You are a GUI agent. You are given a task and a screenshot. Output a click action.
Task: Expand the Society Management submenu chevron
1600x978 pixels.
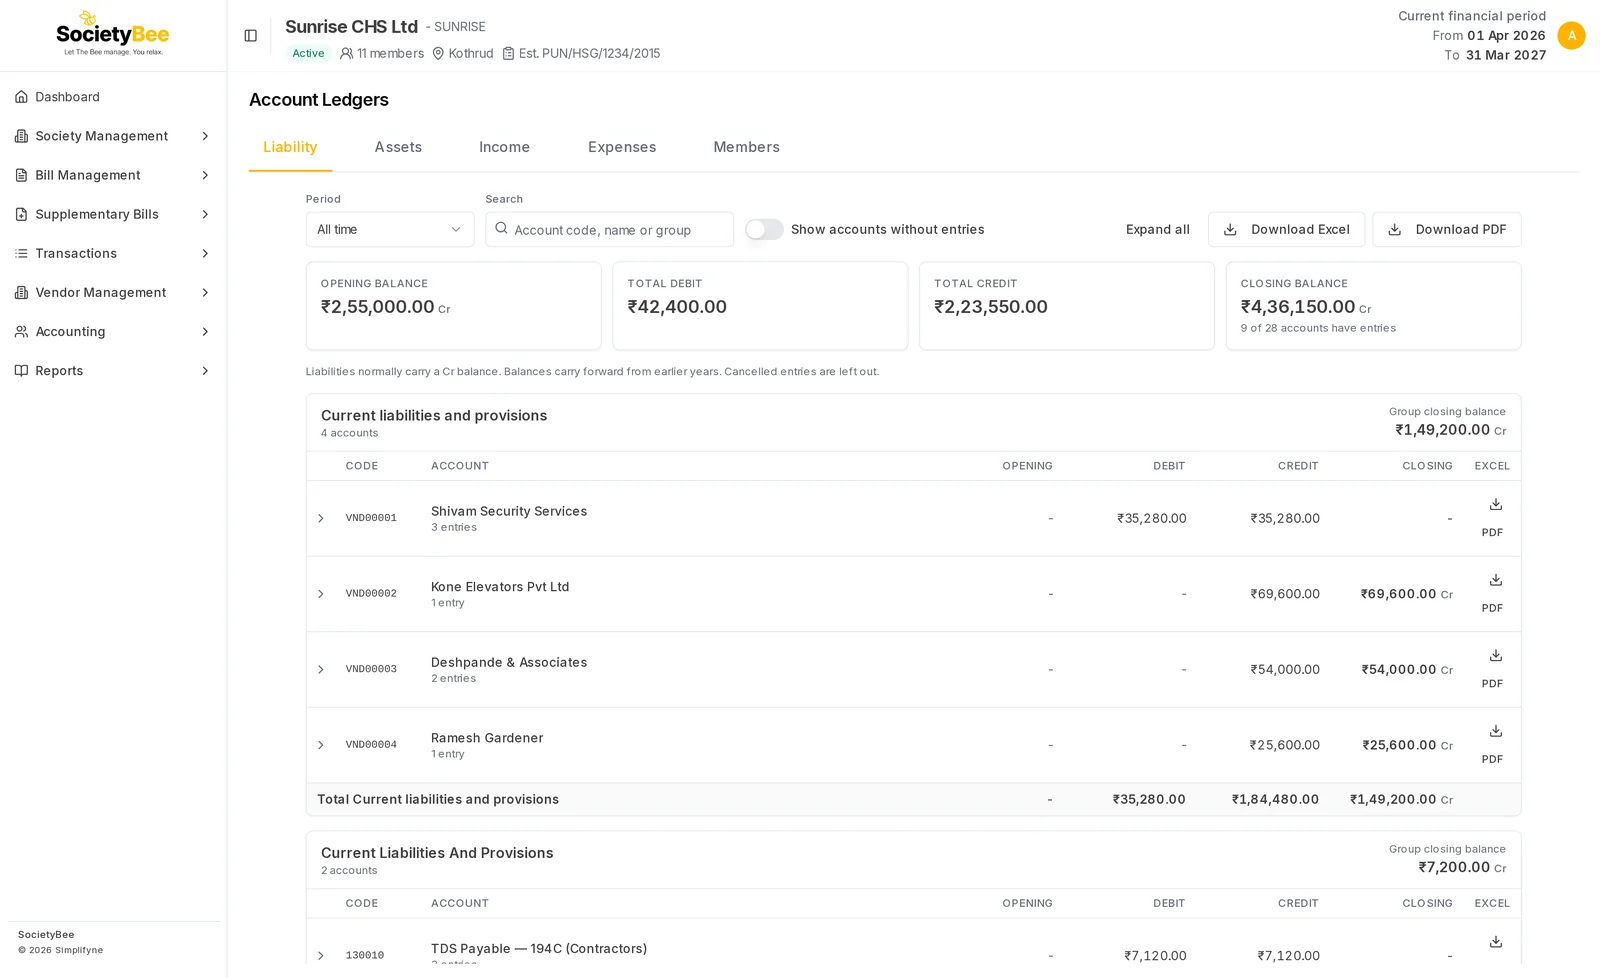coord(205,136)
